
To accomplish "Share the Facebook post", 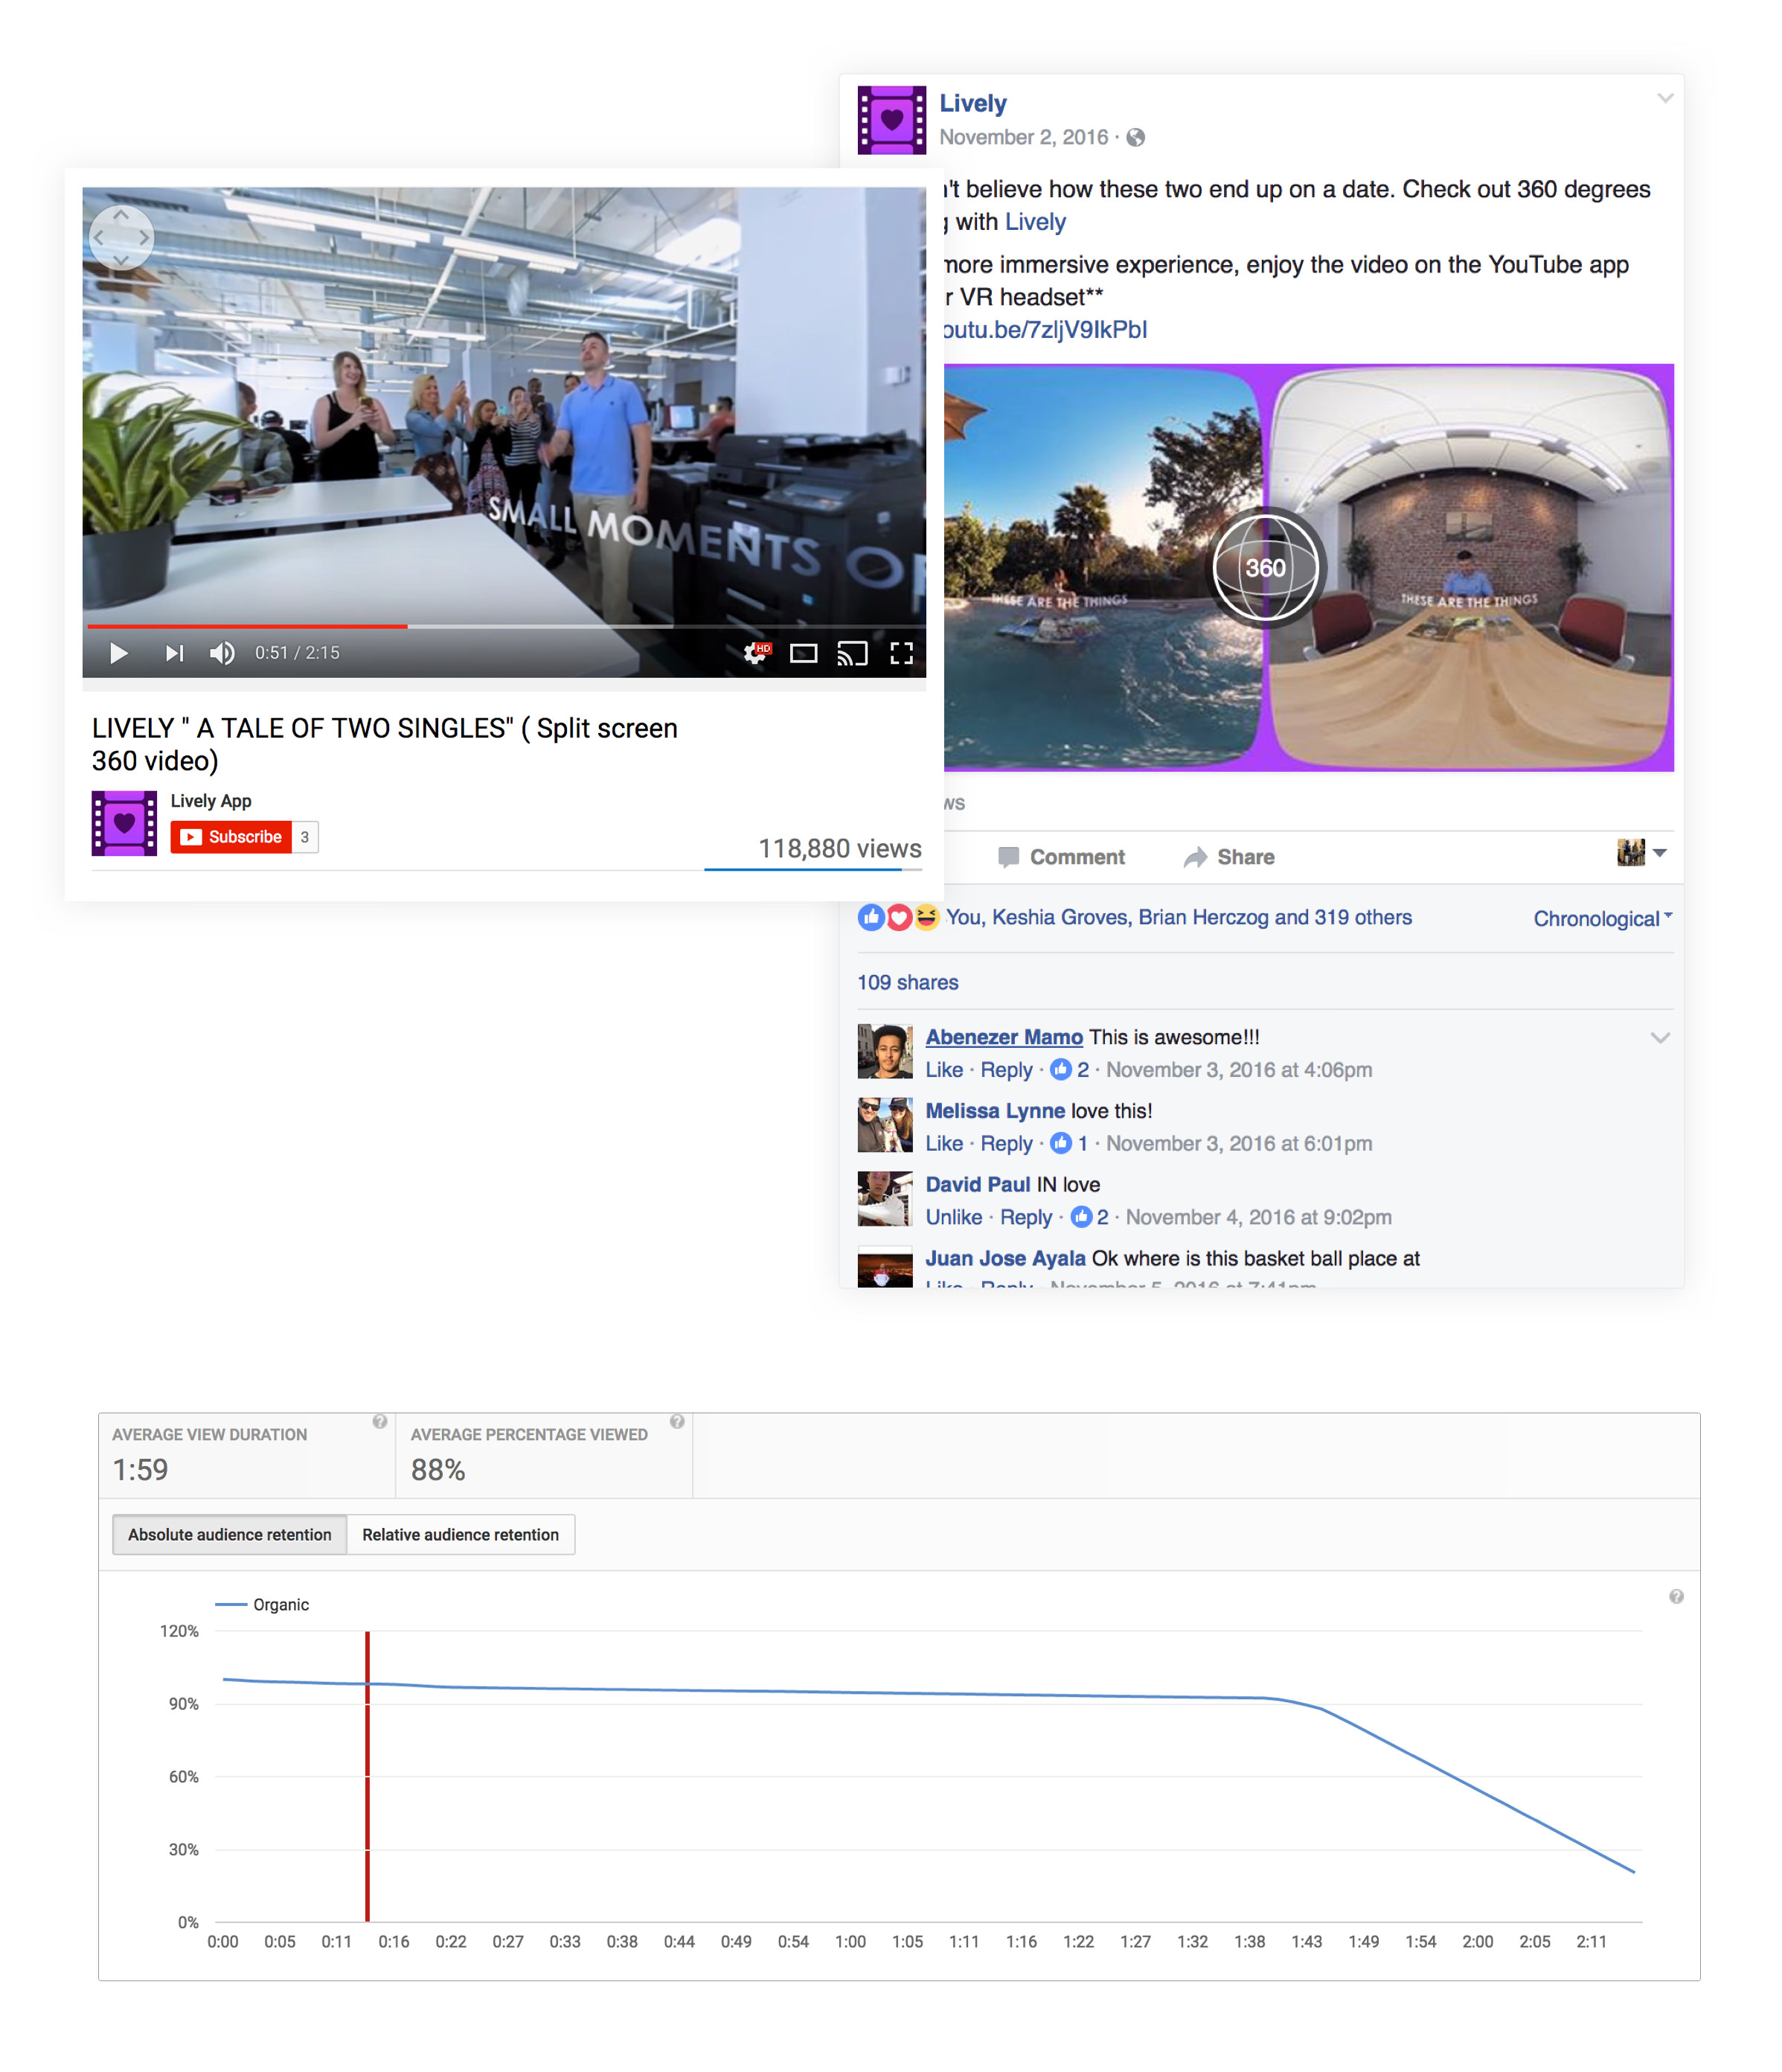I will pyautogui.click(x=1229, y=857).
